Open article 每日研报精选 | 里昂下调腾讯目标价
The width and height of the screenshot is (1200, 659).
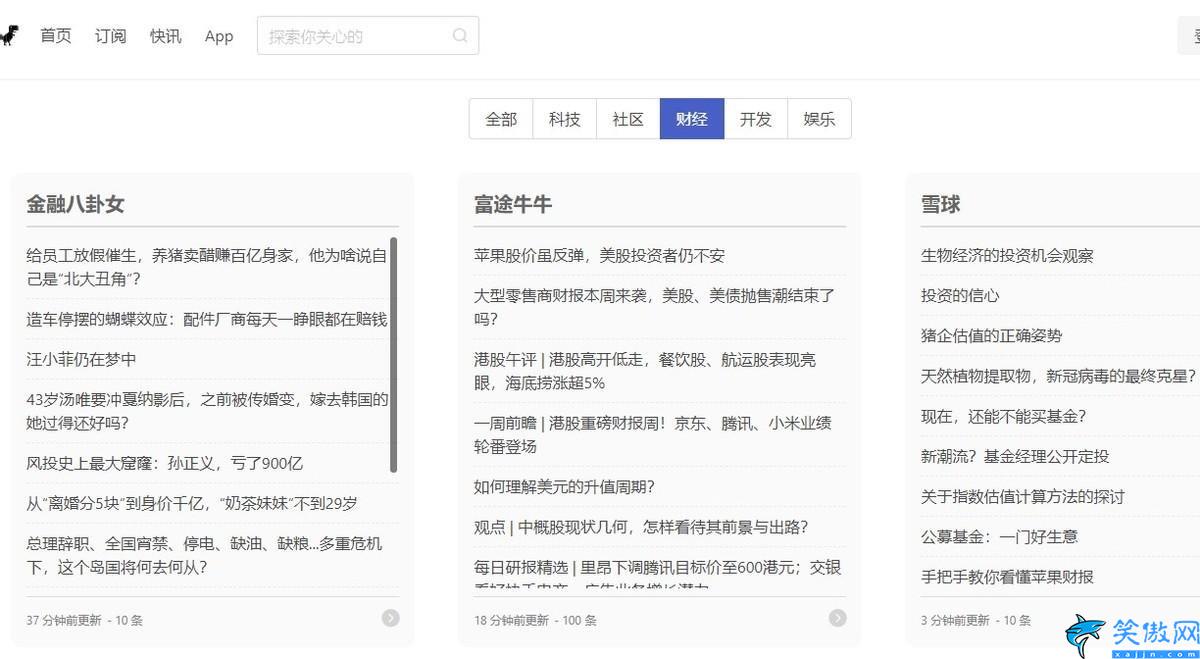pos(658,573)
